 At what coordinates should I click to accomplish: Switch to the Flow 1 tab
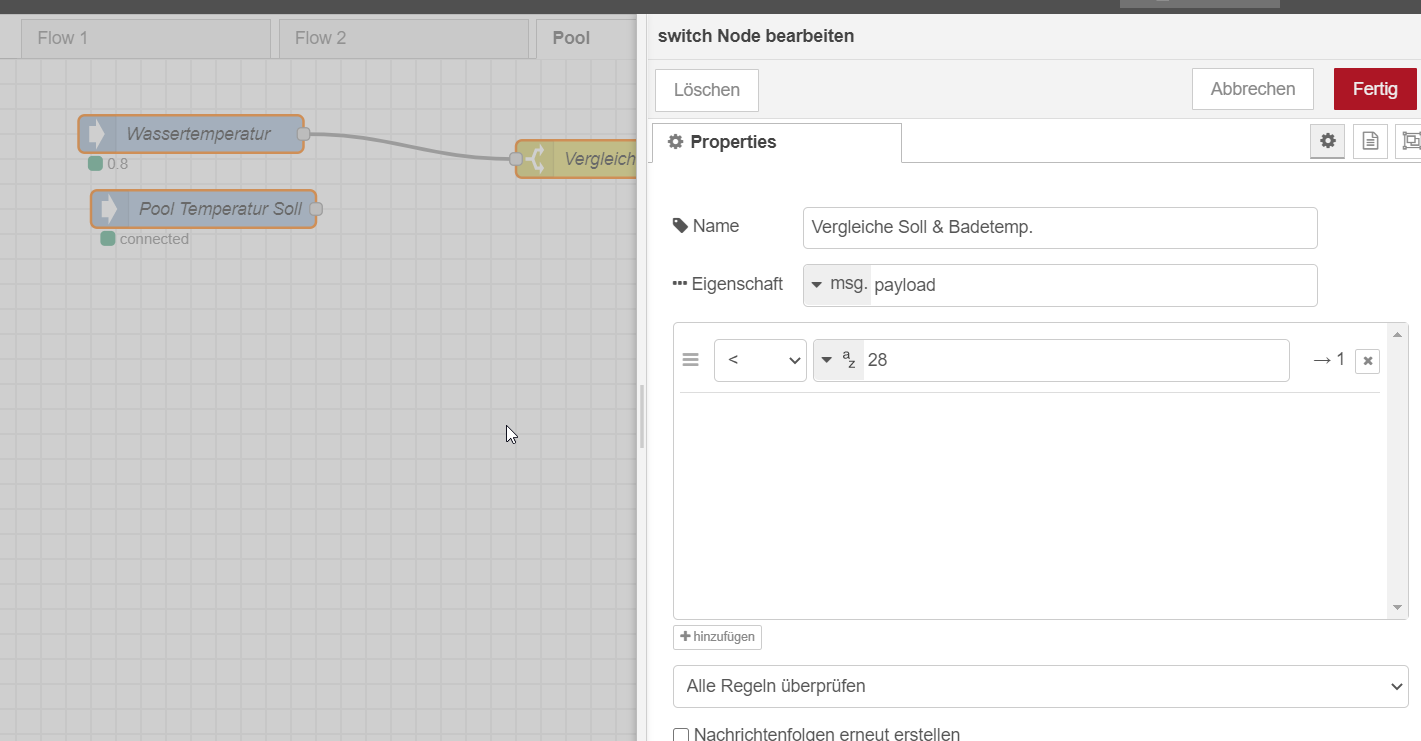(146, 38)
